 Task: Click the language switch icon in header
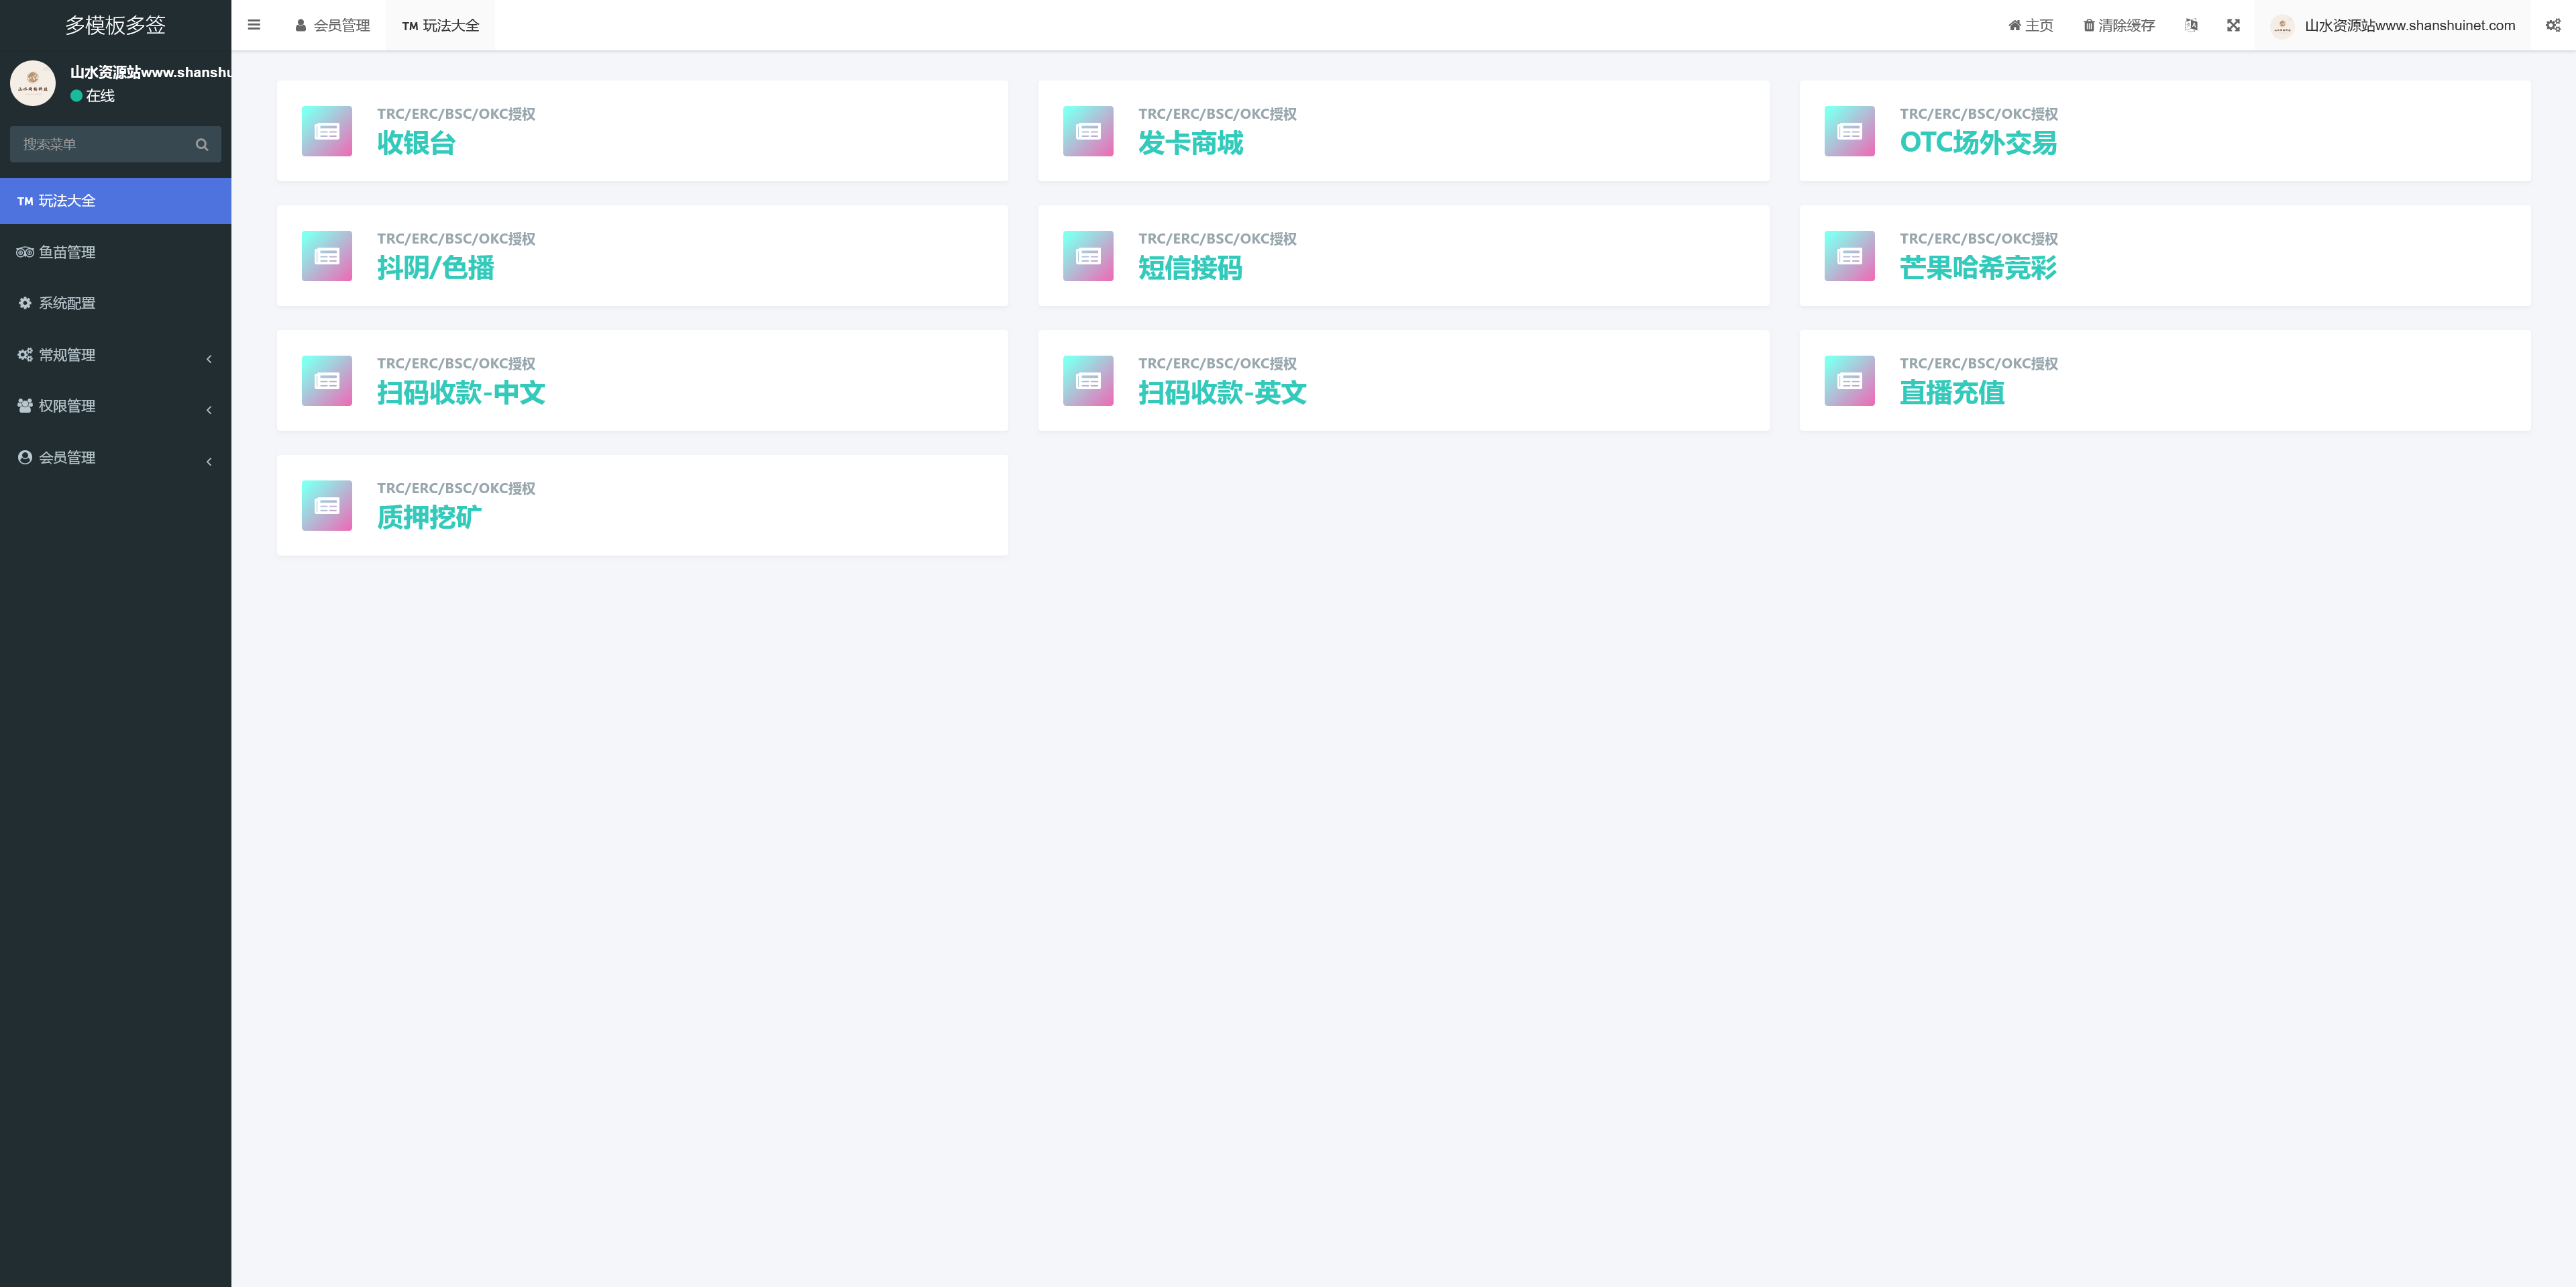coord(2191,25)
